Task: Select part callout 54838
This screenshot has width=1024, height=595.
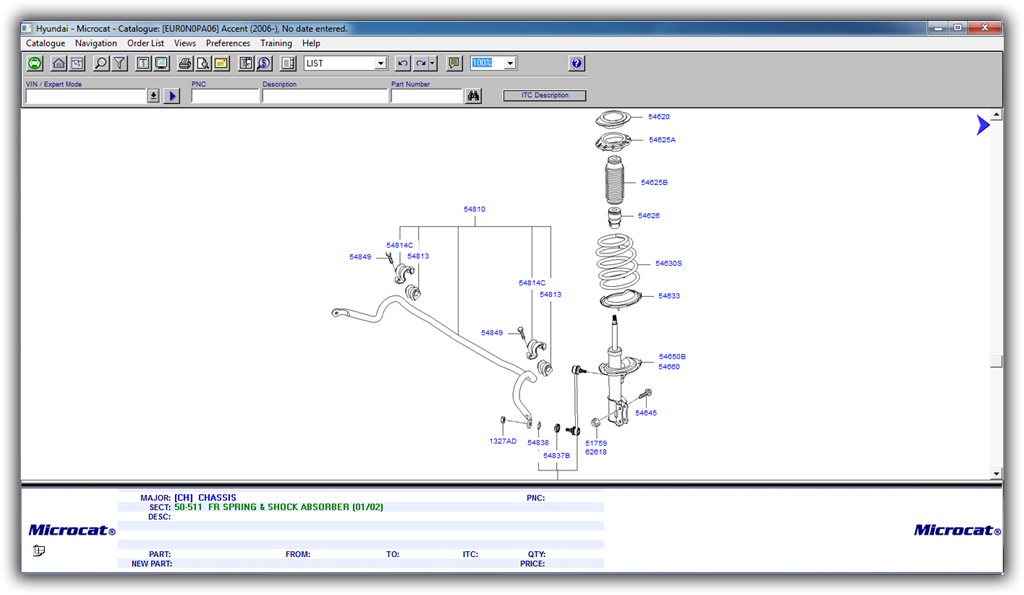Action: coord(538,443)
